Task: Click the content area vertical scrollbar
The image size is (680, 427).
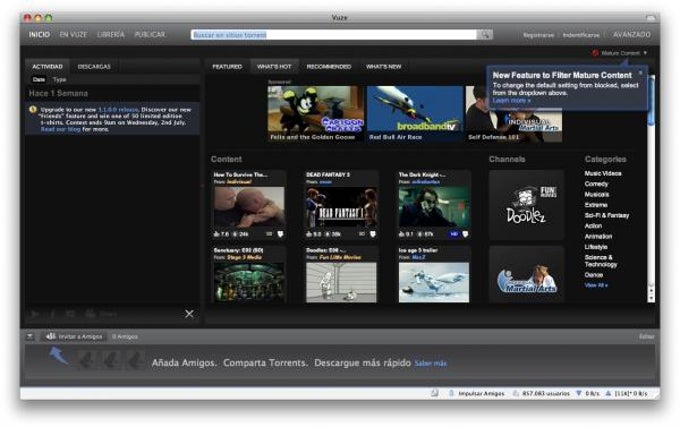Action: pos(651,188)
